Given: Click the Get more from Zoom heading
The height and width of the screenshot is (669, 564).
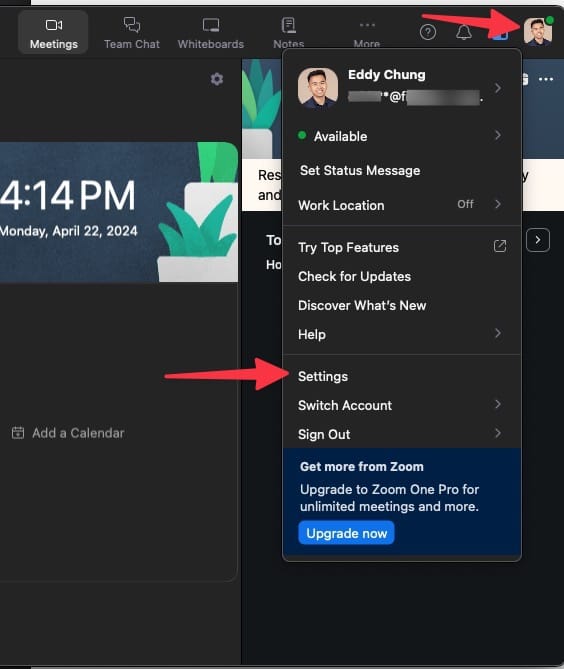Looking at the screenshot, I should (x=362, y=467).
